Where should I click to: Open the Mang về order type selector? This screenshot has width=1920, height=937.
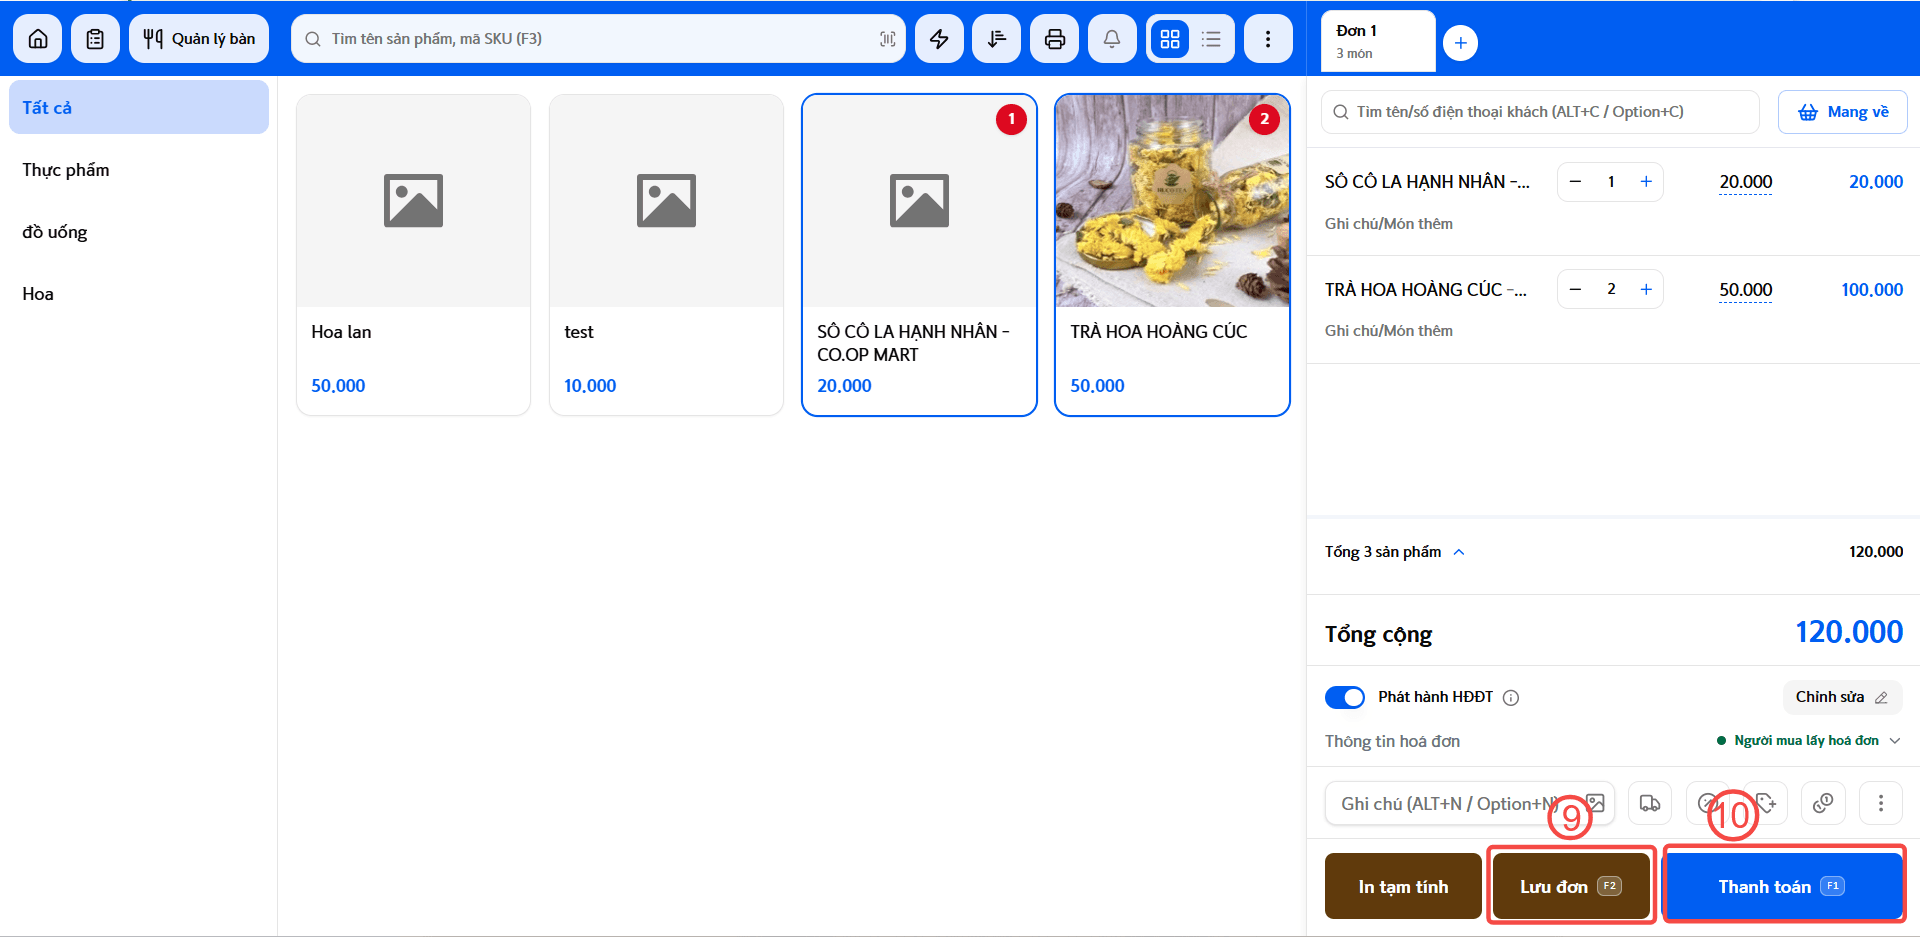[x=1843, y=112]
